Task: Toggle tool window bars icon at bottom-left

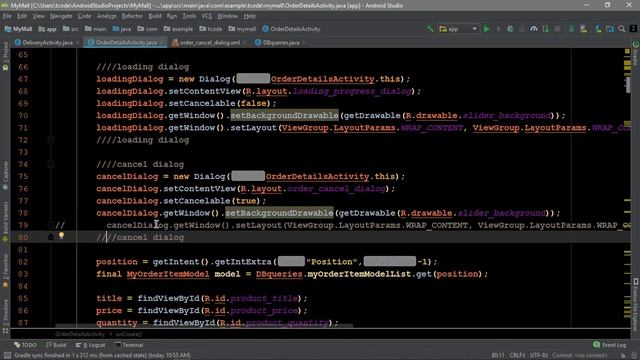Action: (7, 356)
